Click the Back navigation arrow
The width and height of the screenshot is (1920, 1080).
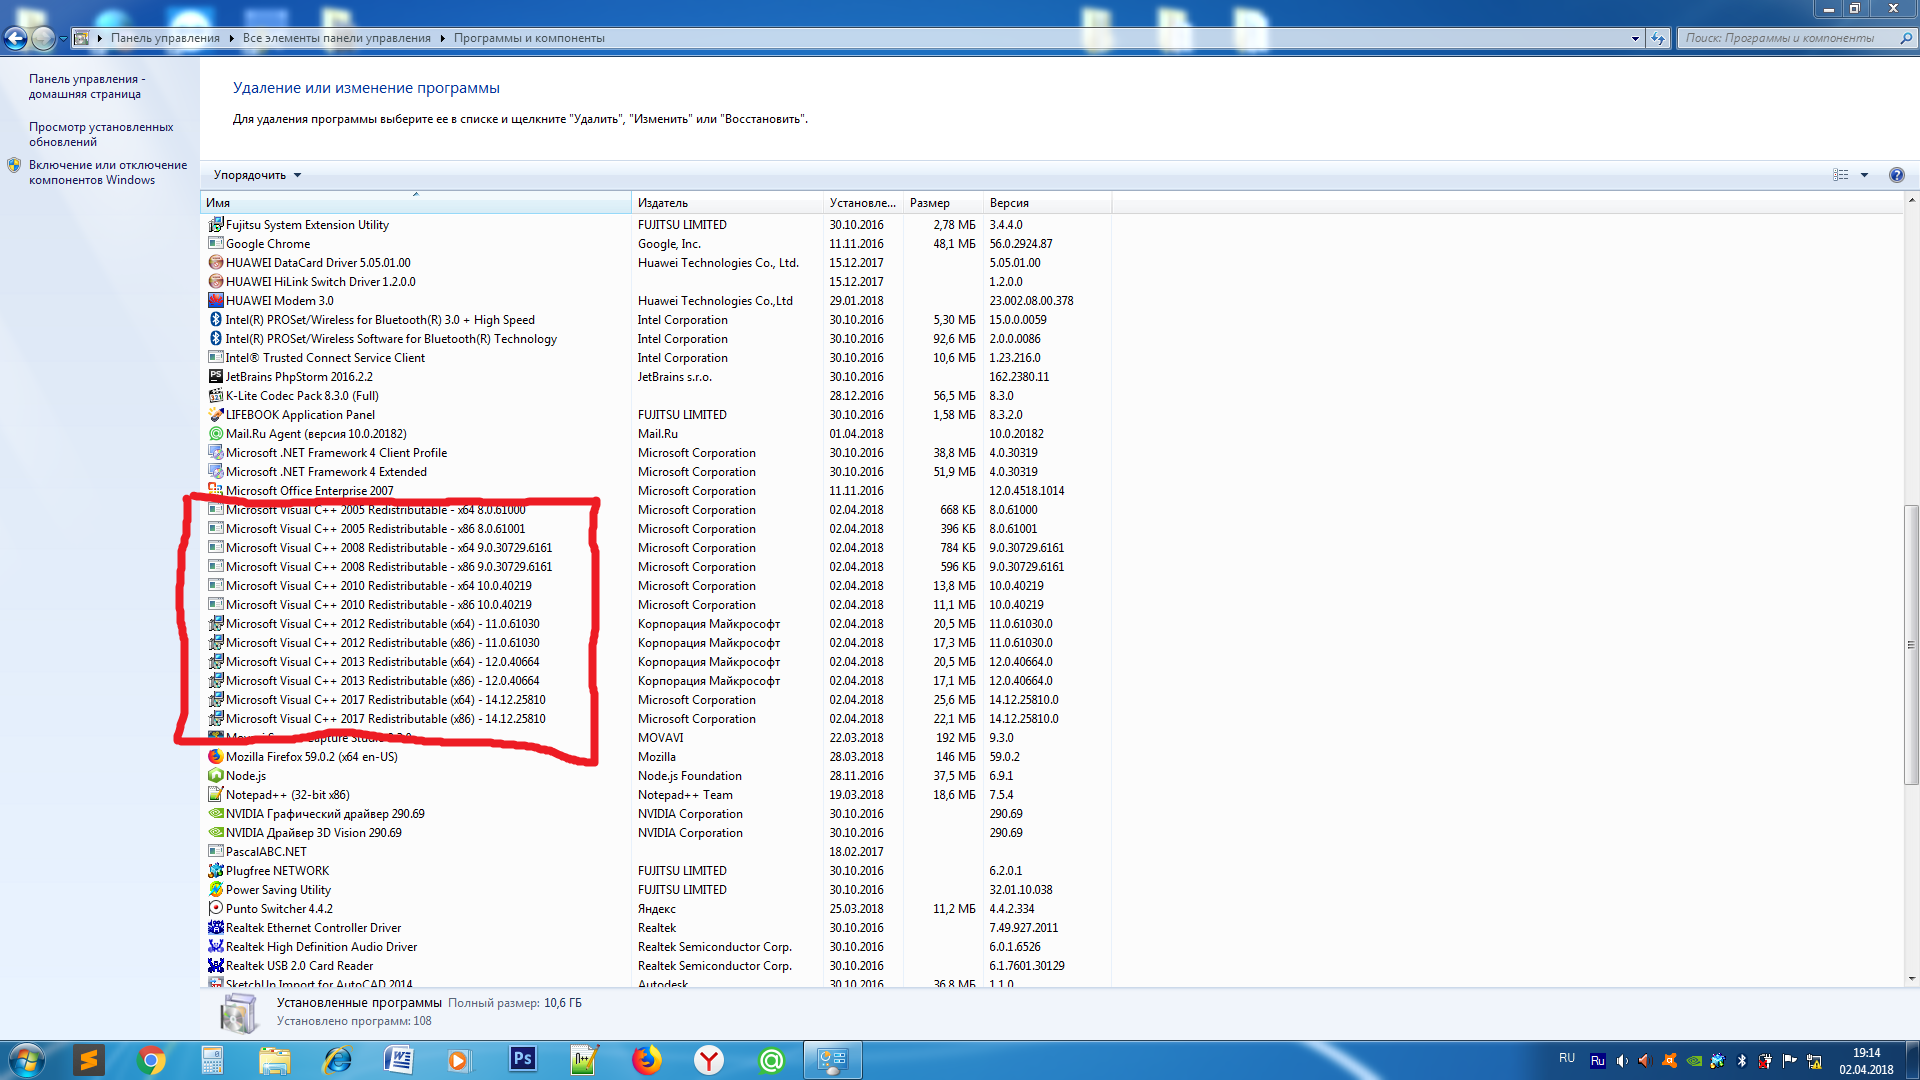pyautogui.click(x=16, y=38)
